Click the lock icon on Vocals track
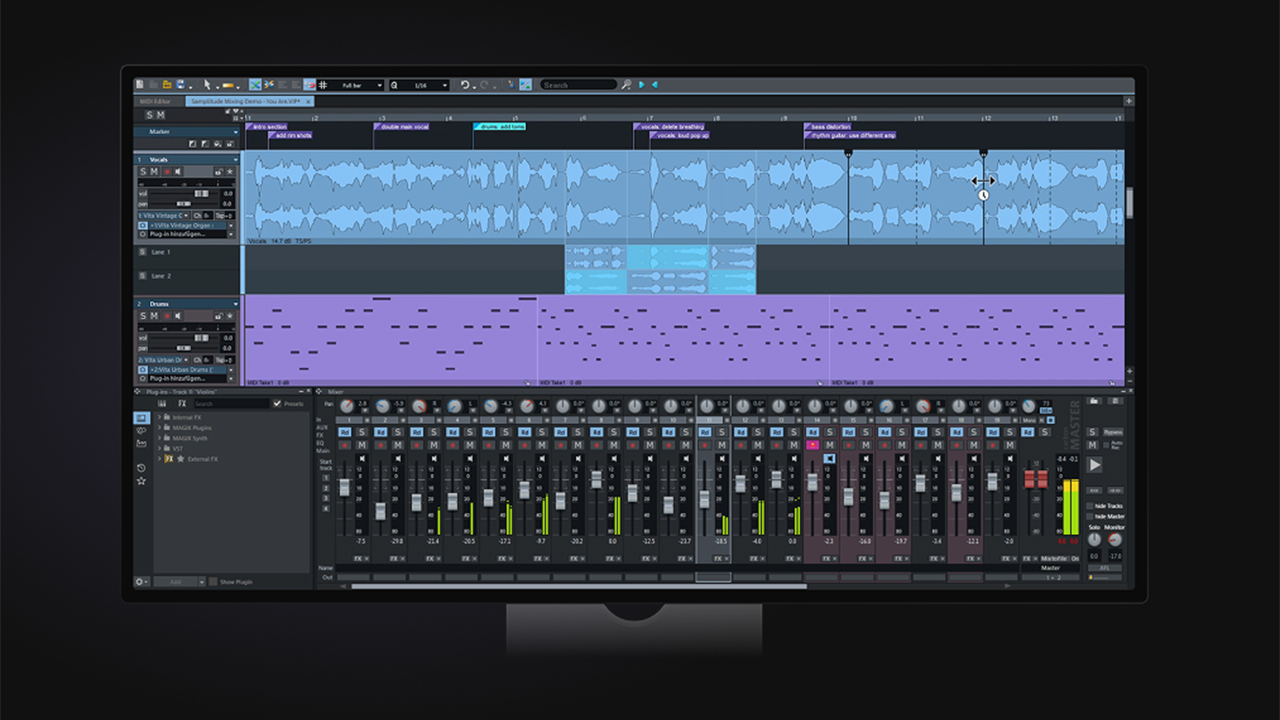This screenshot has width=1280, height=720. click(218, 172)
